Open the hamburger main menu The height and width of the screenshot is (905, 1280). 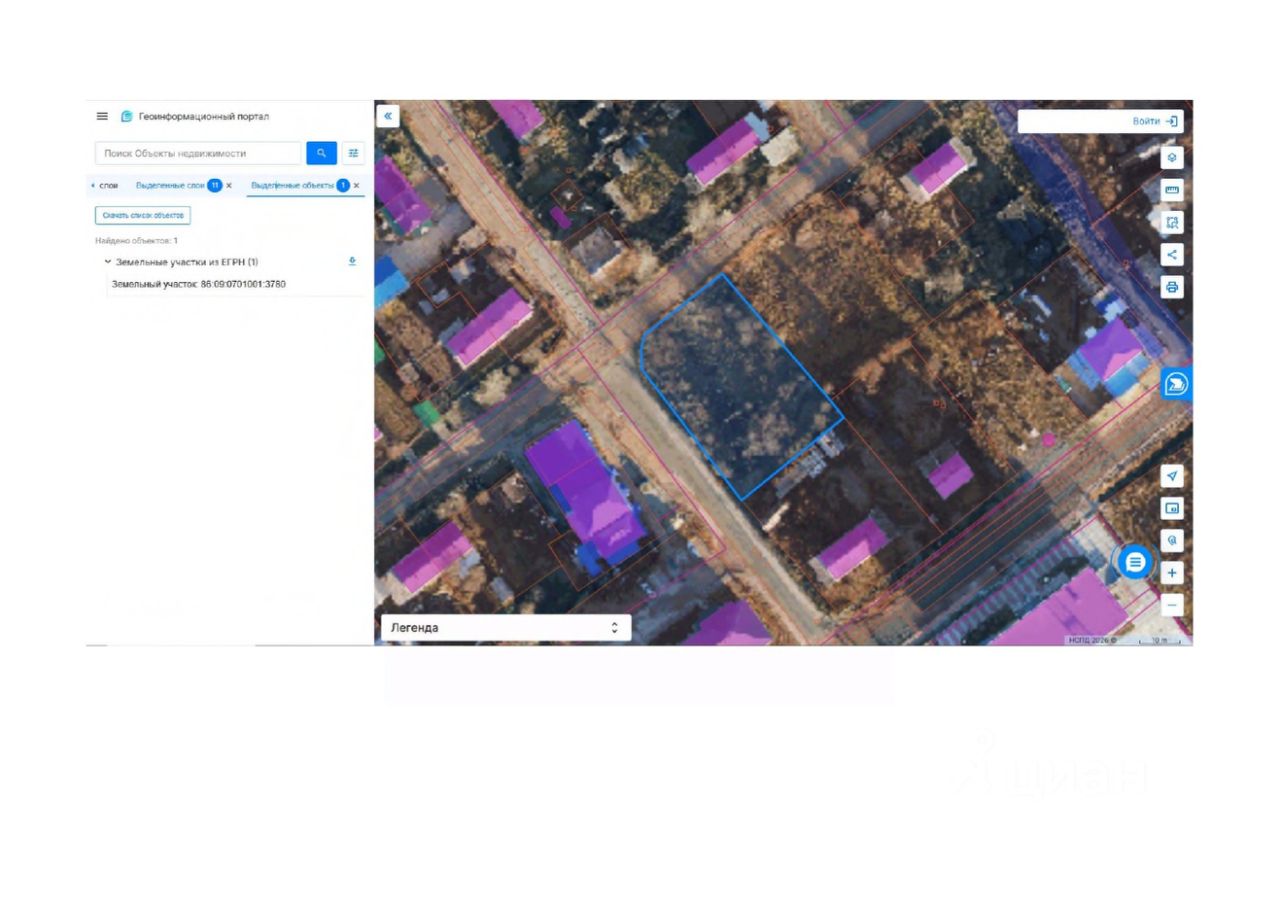tap(102, 116)
